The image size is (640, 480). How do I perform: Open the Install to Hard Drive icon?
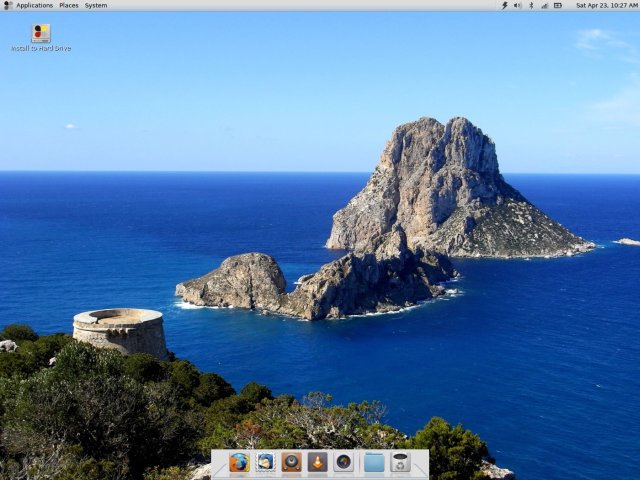[x=41, y=33]
